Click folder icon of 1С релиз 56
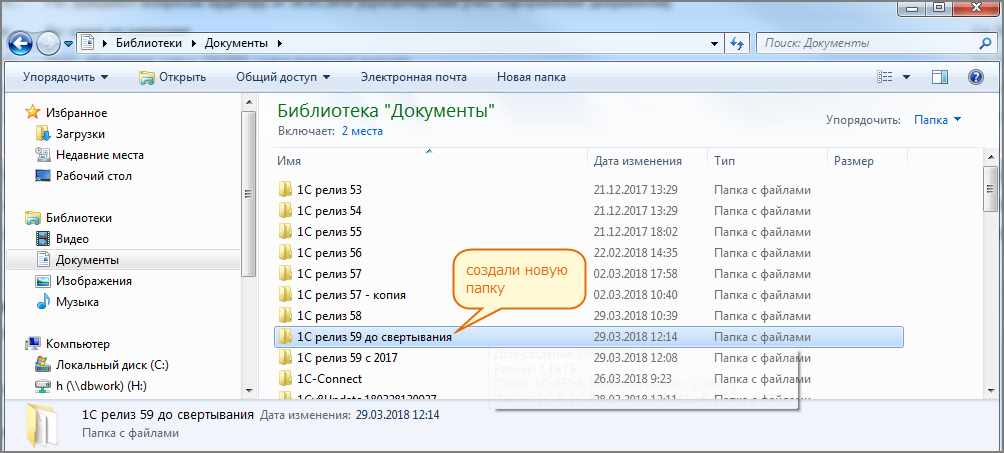1004x453 pixels. tap(285, 252)
